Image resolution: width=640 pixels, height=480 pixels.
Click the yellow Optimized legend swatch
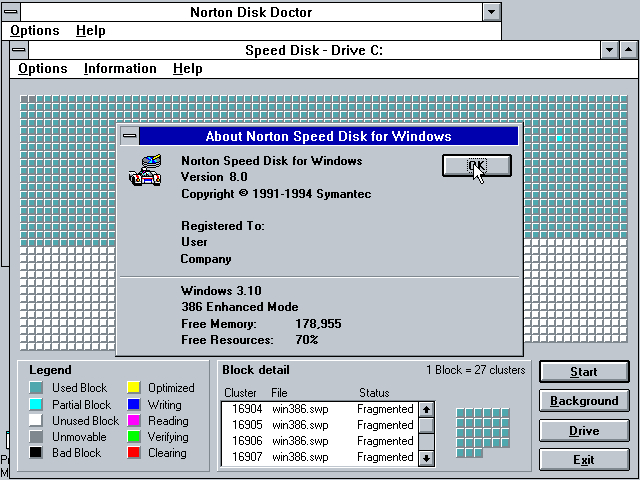coord(133,388)
